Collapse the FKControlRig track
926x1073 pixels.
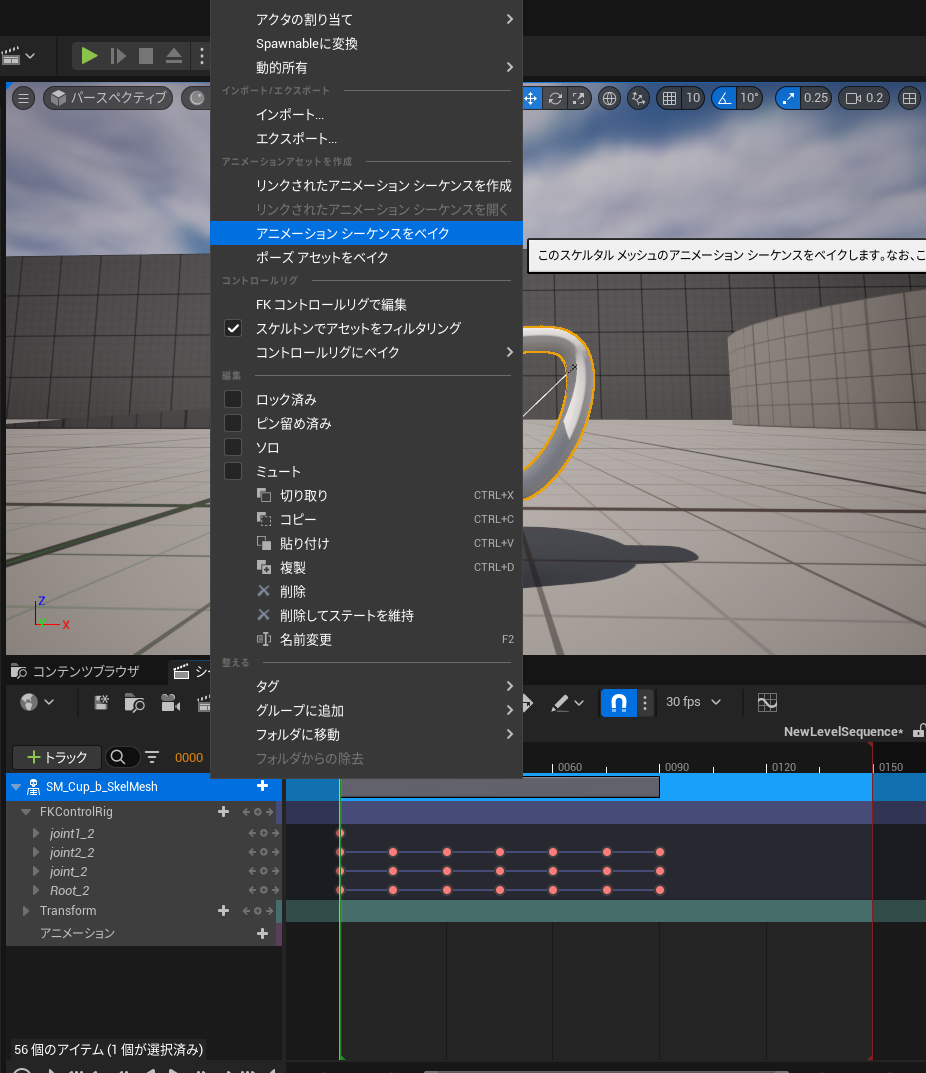click(25, 811)
